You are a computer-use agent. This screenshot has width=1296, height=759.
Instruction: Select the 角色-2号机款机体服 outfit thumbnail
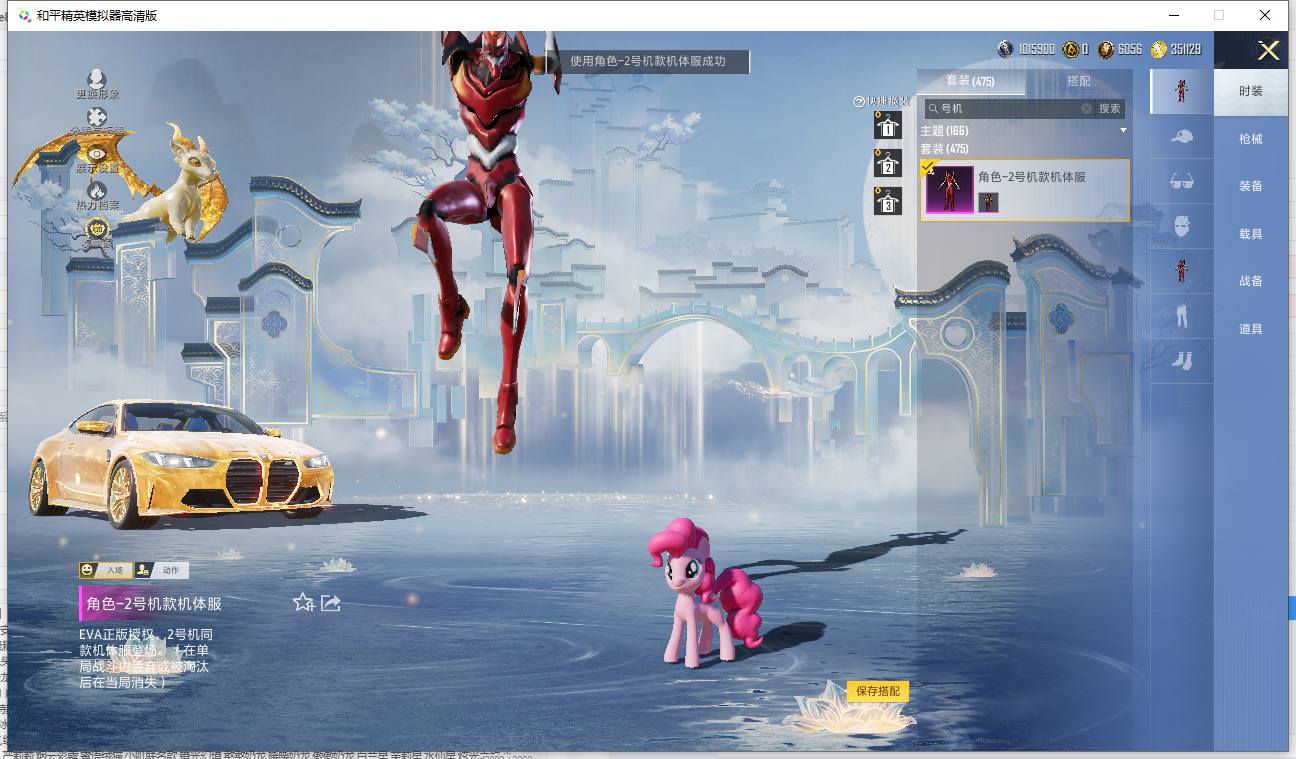(950, 190)
